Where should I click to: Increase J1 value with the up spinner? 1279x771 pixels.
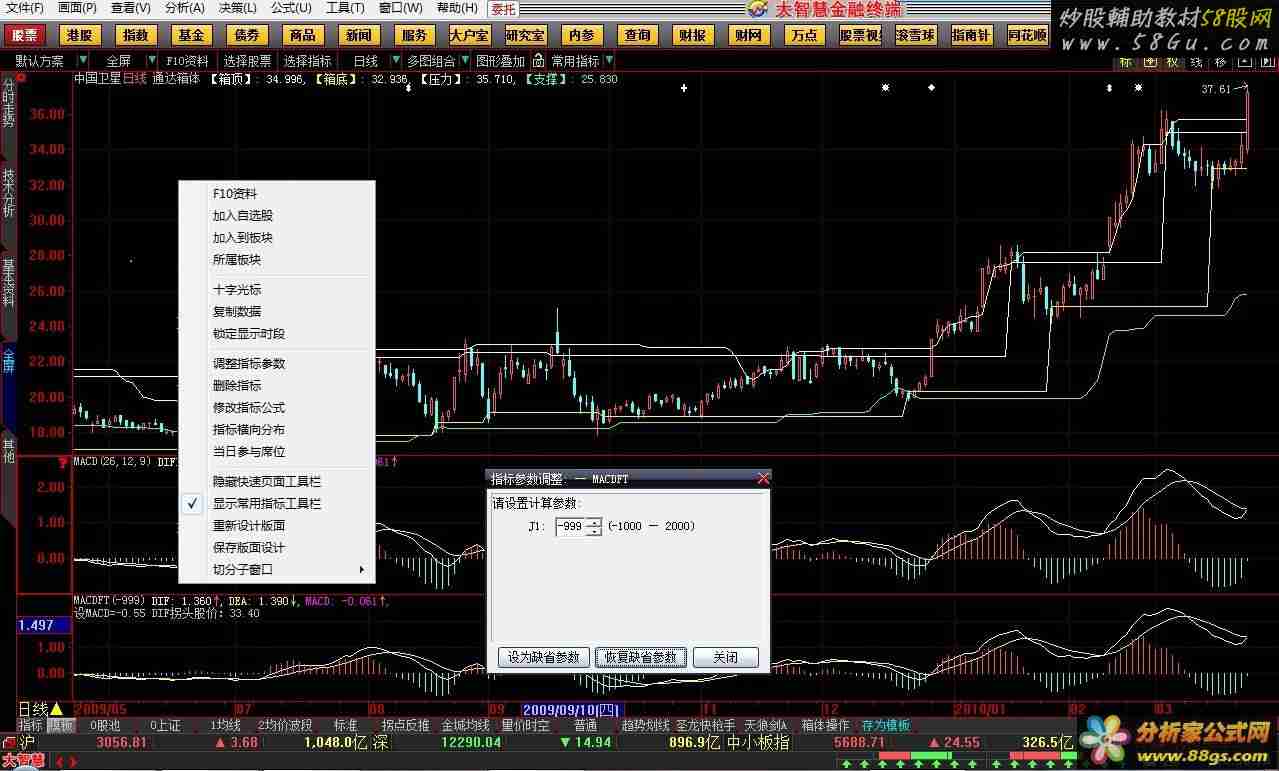[595, 521]
